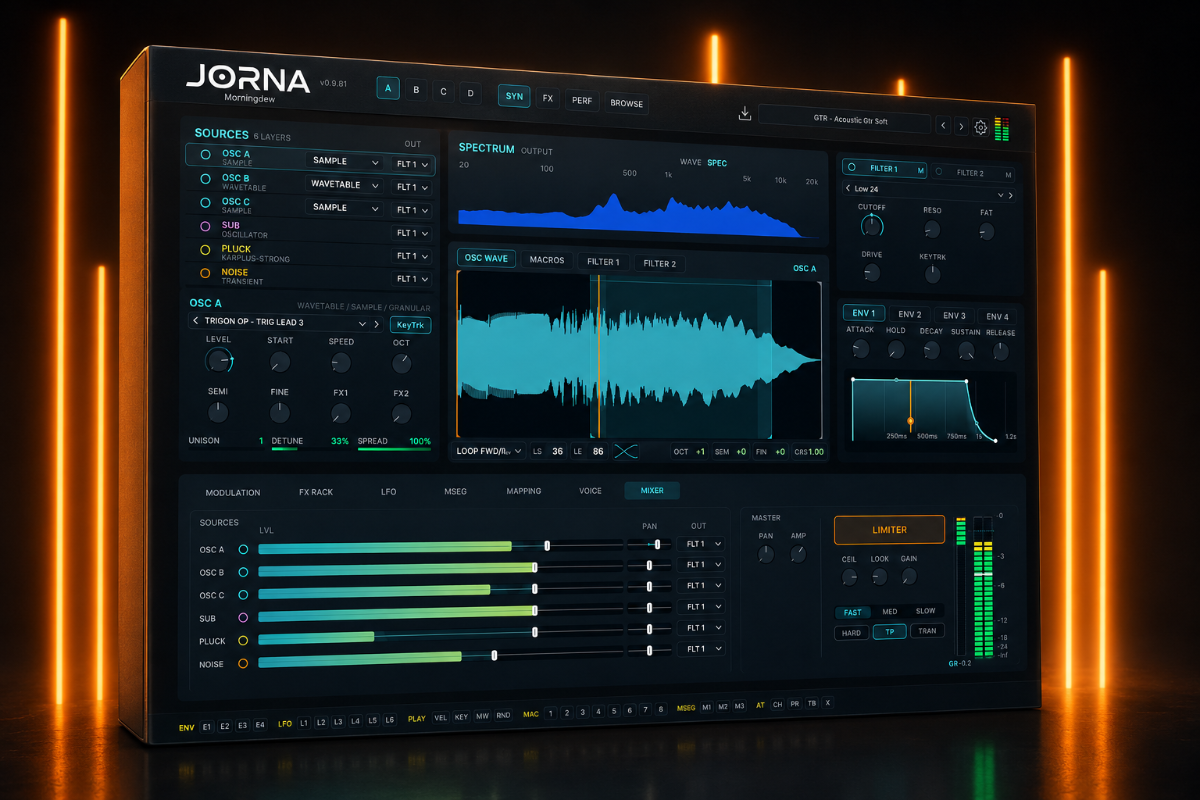Open OSC A SAMPLE type dropdown
The width and height of the screenshot is (1200, 800).
point(345,162)
